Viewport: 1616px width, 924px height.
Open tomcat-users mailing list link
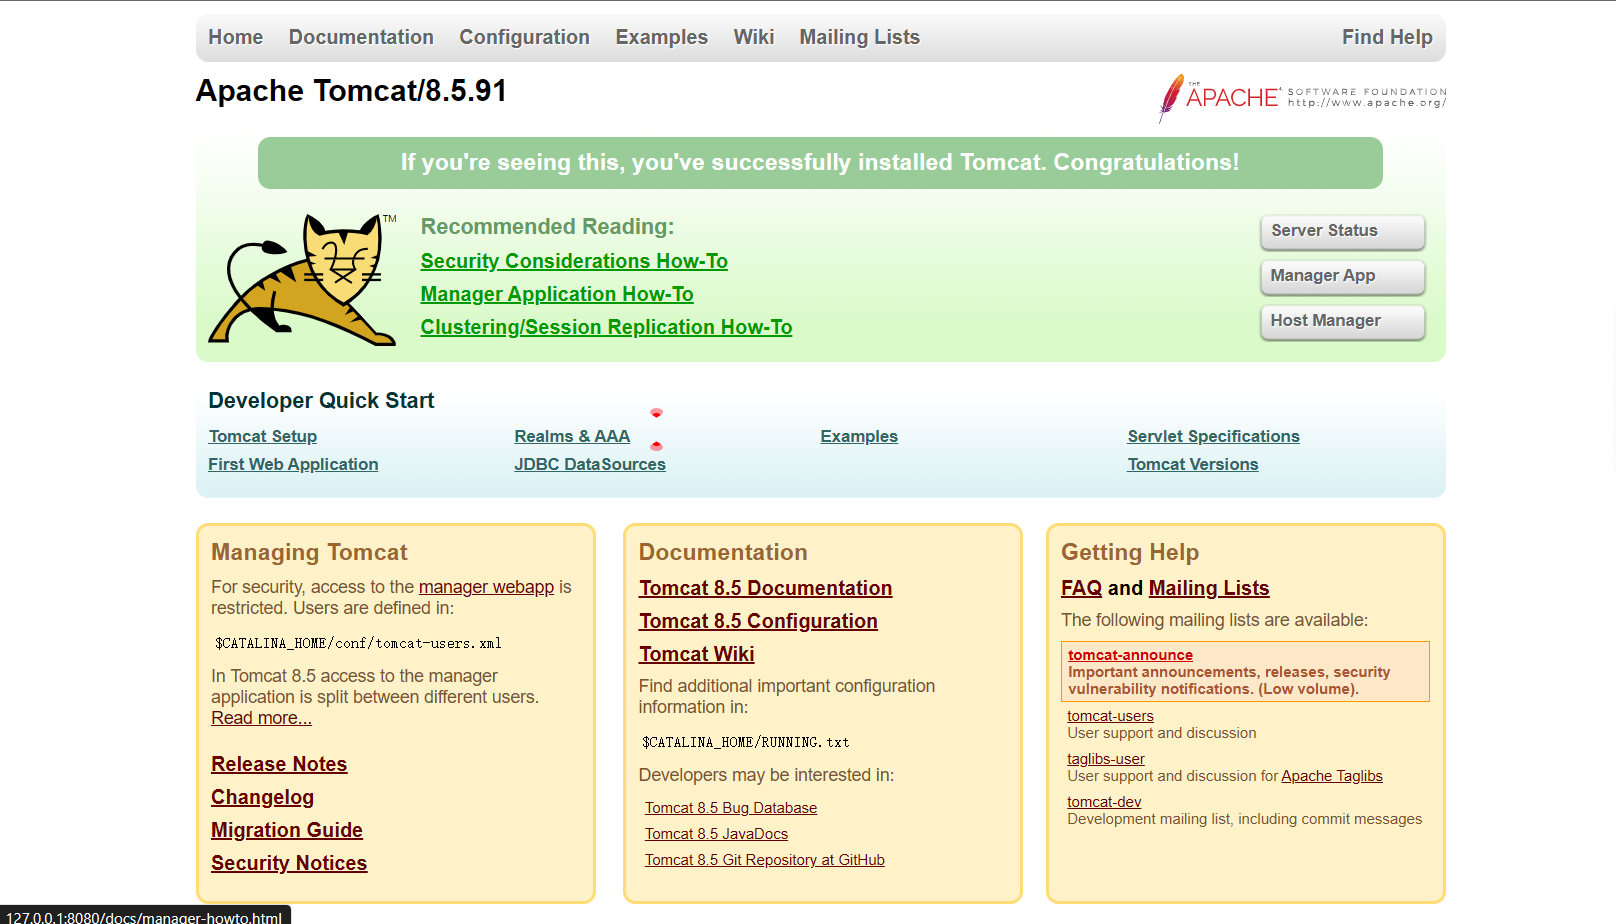(1110, 716)
